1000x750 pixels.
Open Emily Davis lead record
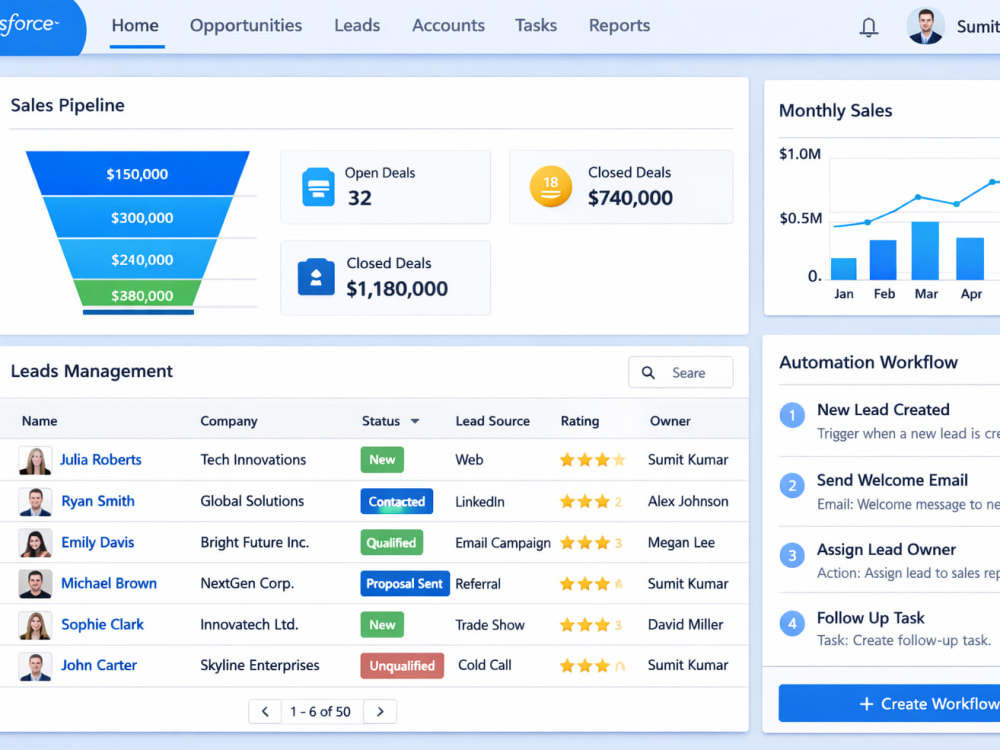coord(98,543)
